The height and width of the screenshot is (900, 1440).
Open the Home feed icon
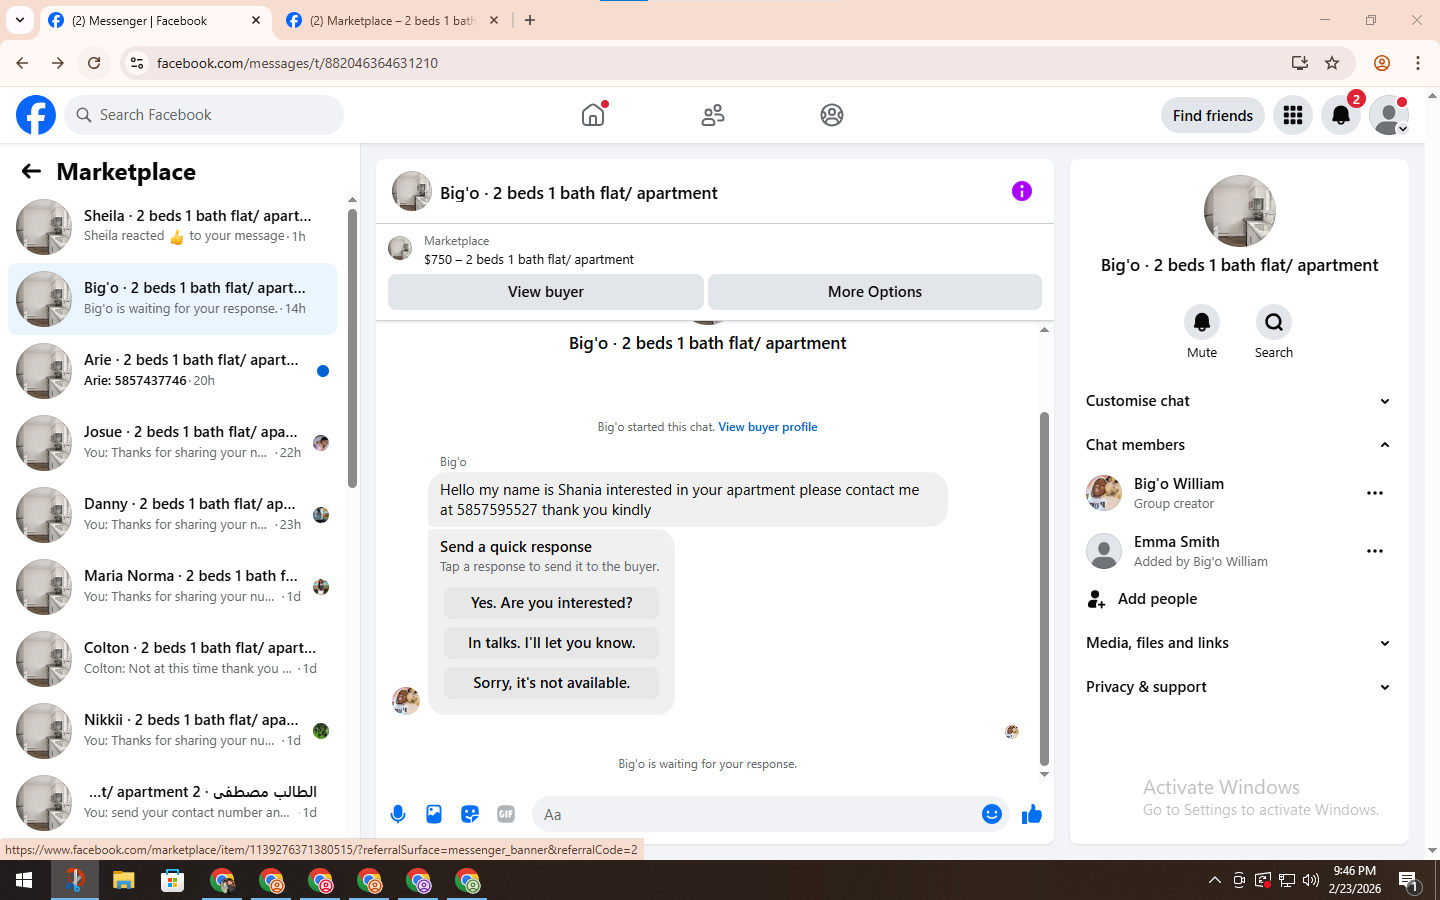pos(593,115)
